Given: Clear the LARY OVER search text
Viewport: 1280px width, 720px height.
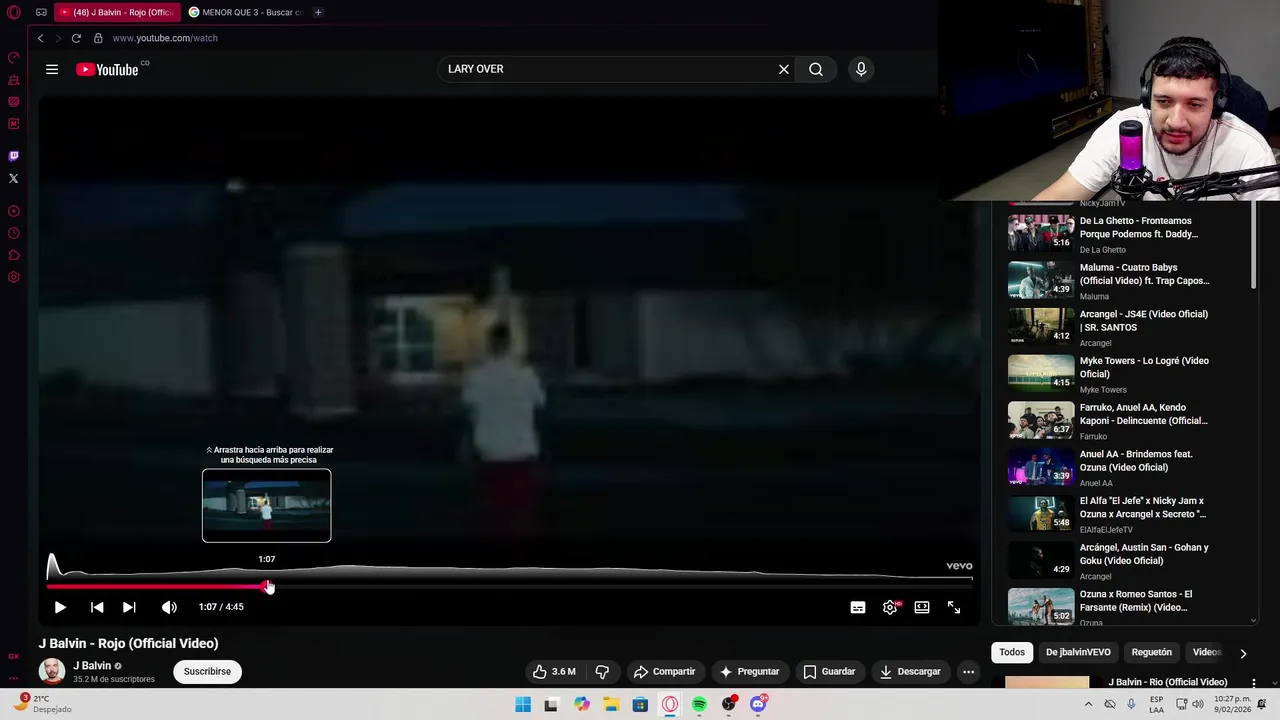Looking at the screenshot, I should click(784, 69).
